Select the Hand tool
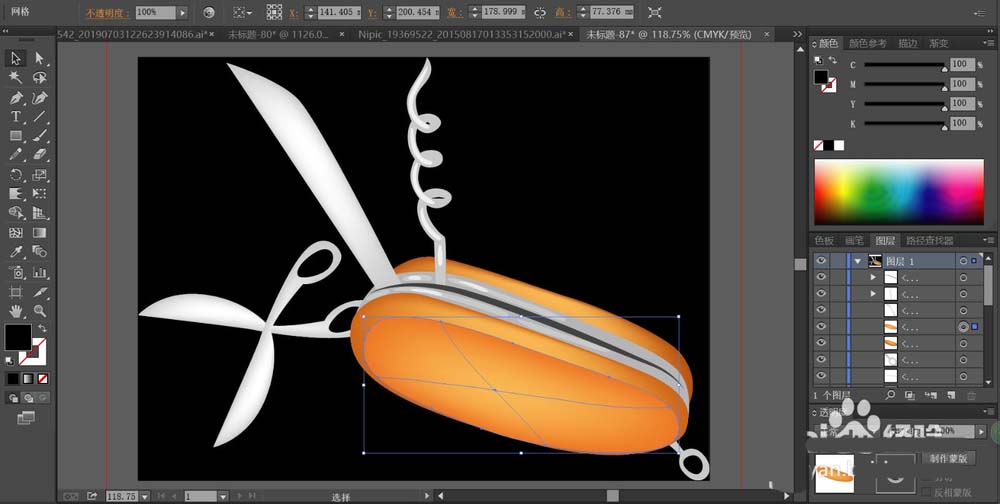 click(x=16, y=311)
